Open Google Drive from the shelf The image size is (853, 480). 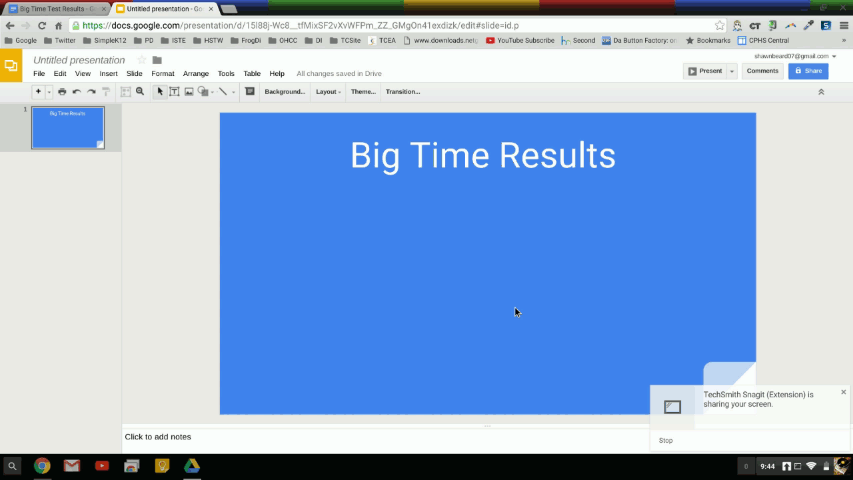tap(191, 466)
